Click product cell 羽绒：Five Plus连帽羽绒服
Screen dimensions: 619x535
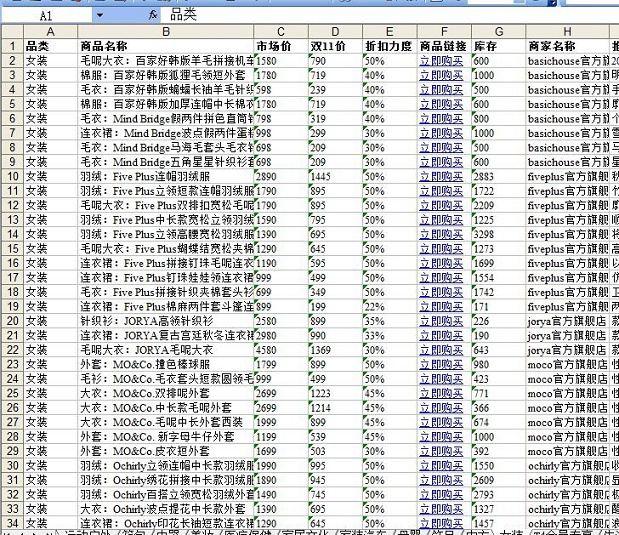[166, 176]
